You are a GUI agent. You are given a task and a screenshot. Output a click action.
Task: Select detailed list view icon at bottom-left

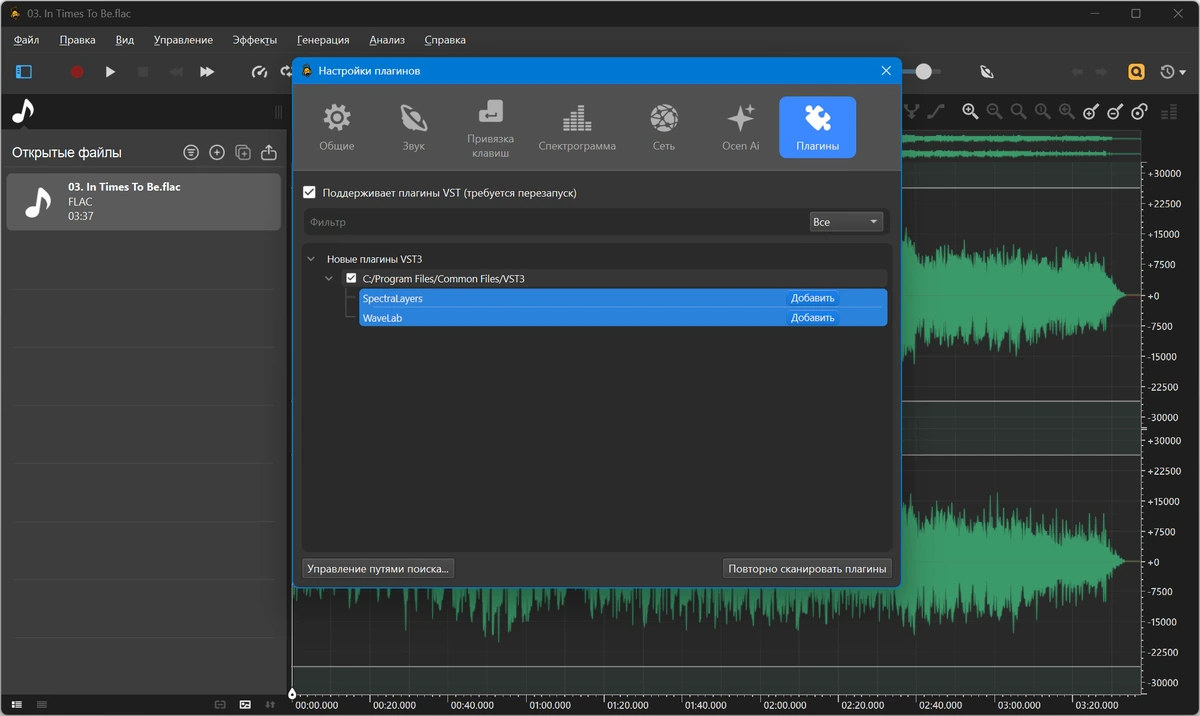click(17, 705)
